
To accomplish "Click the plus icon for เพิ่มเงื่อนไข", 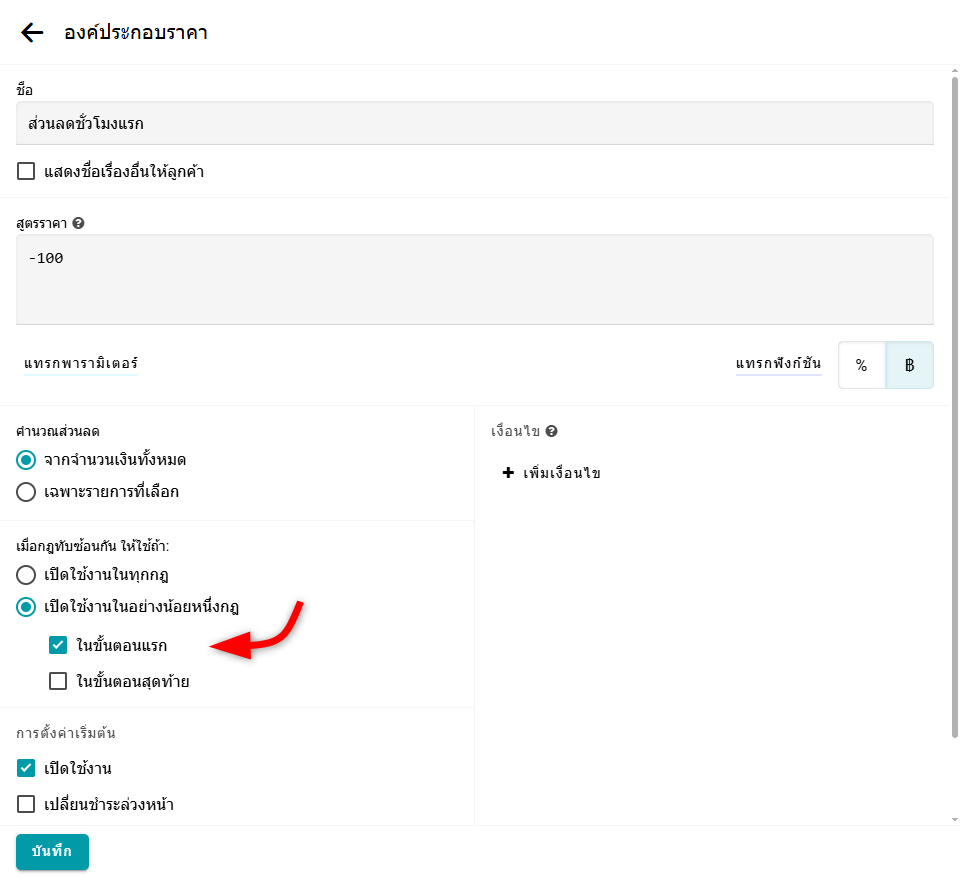I will tap(508, 473).
